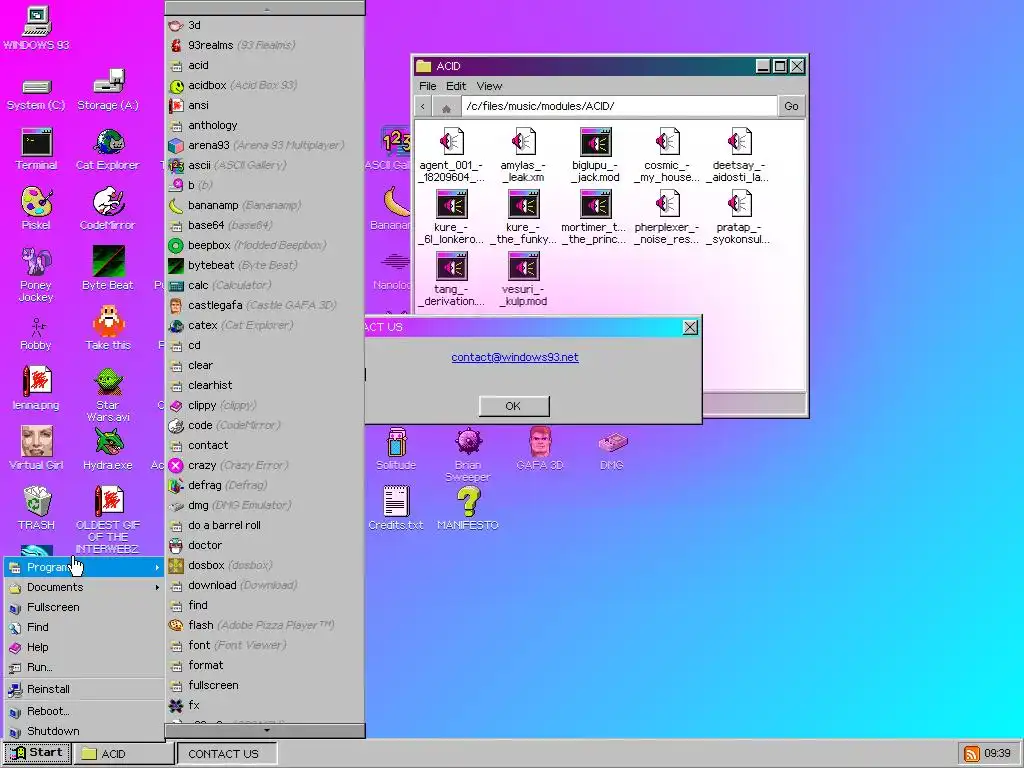The width and height of the screenshot is (1024, 768).
Task: Choose Fullscreen in the Start menu
Action: coord(84,607)
